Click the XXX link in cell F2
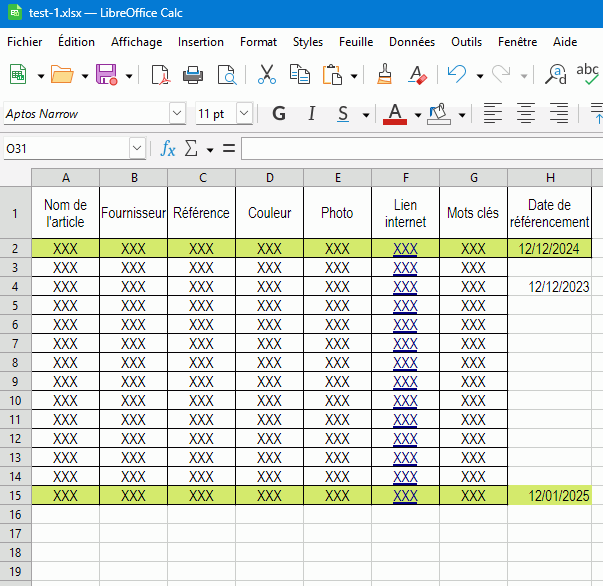Viewport: 603px width, 586px height. coord(405,249)
